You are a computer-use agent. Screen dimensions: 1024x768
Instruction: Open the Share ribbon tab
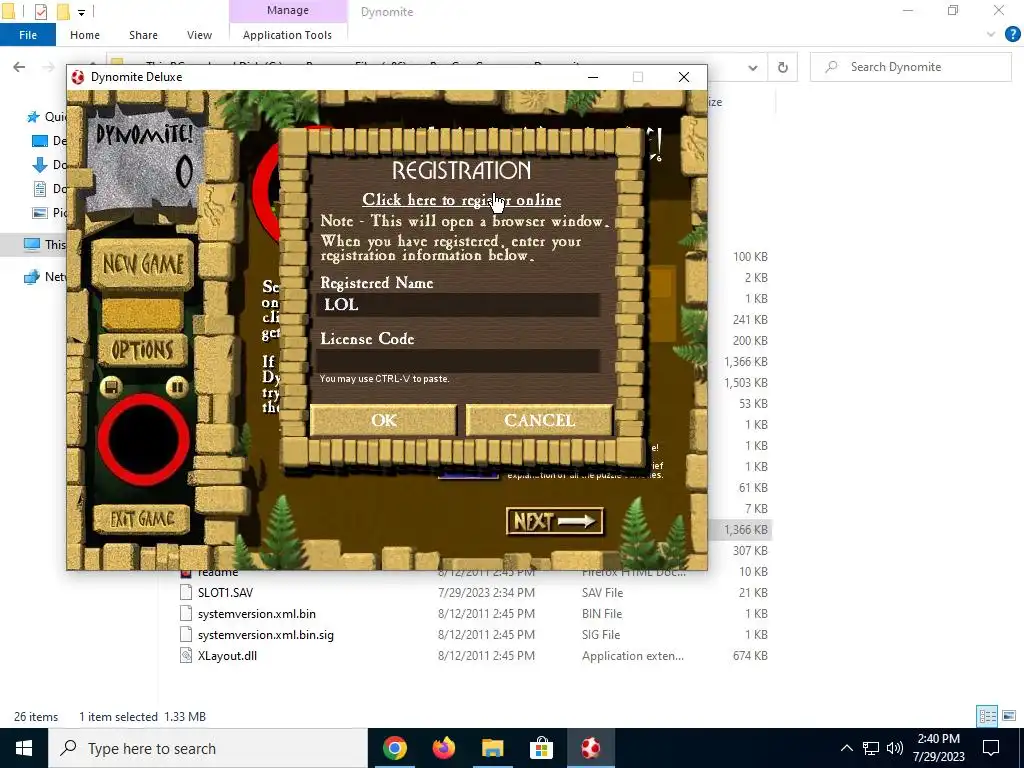[x=143, y=35]
